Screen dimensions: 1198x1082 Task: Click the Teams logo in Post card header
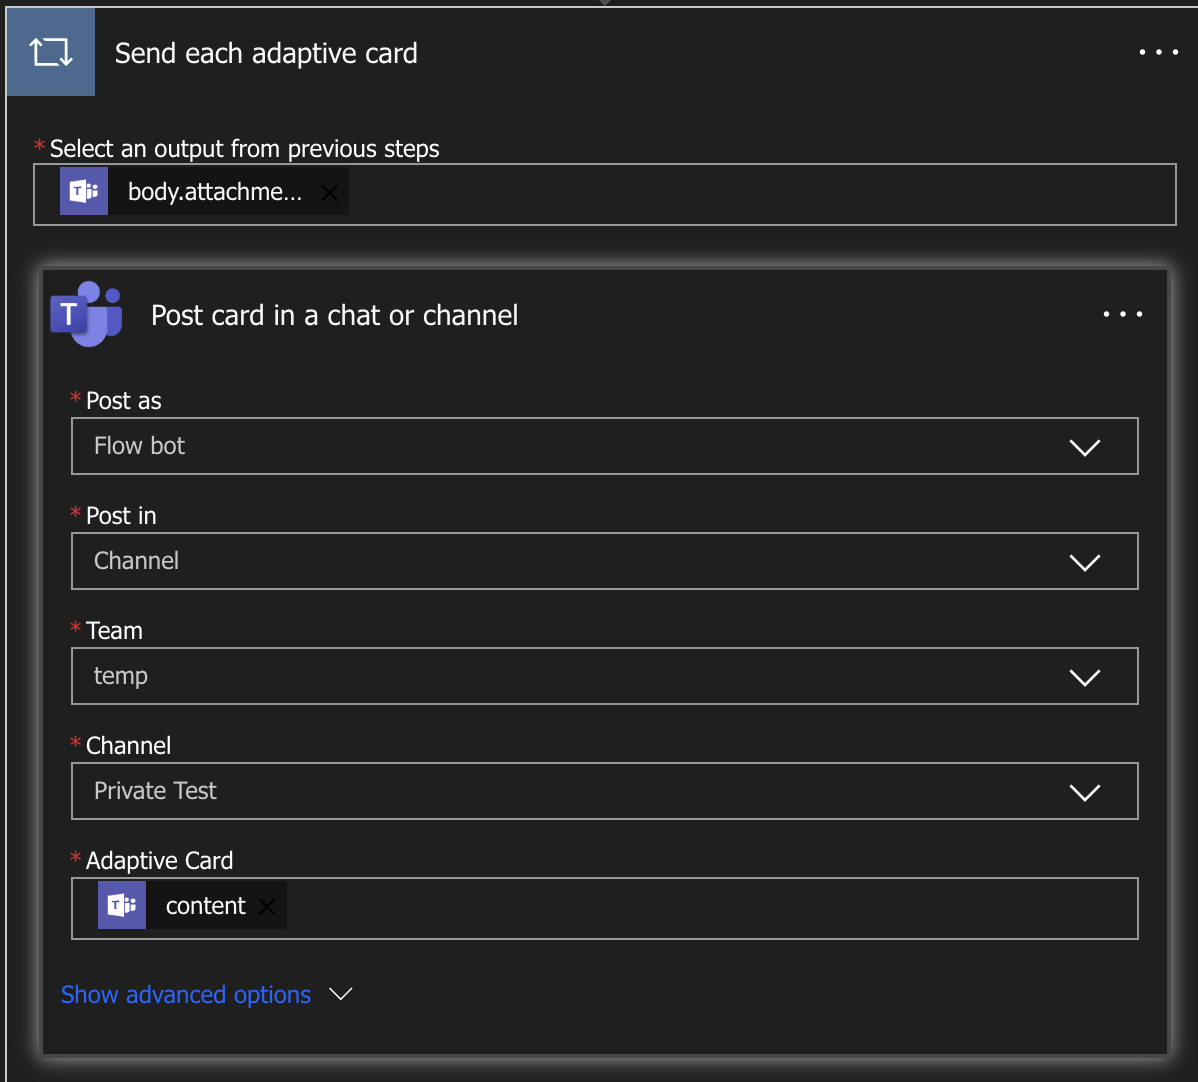pos(86,314)
